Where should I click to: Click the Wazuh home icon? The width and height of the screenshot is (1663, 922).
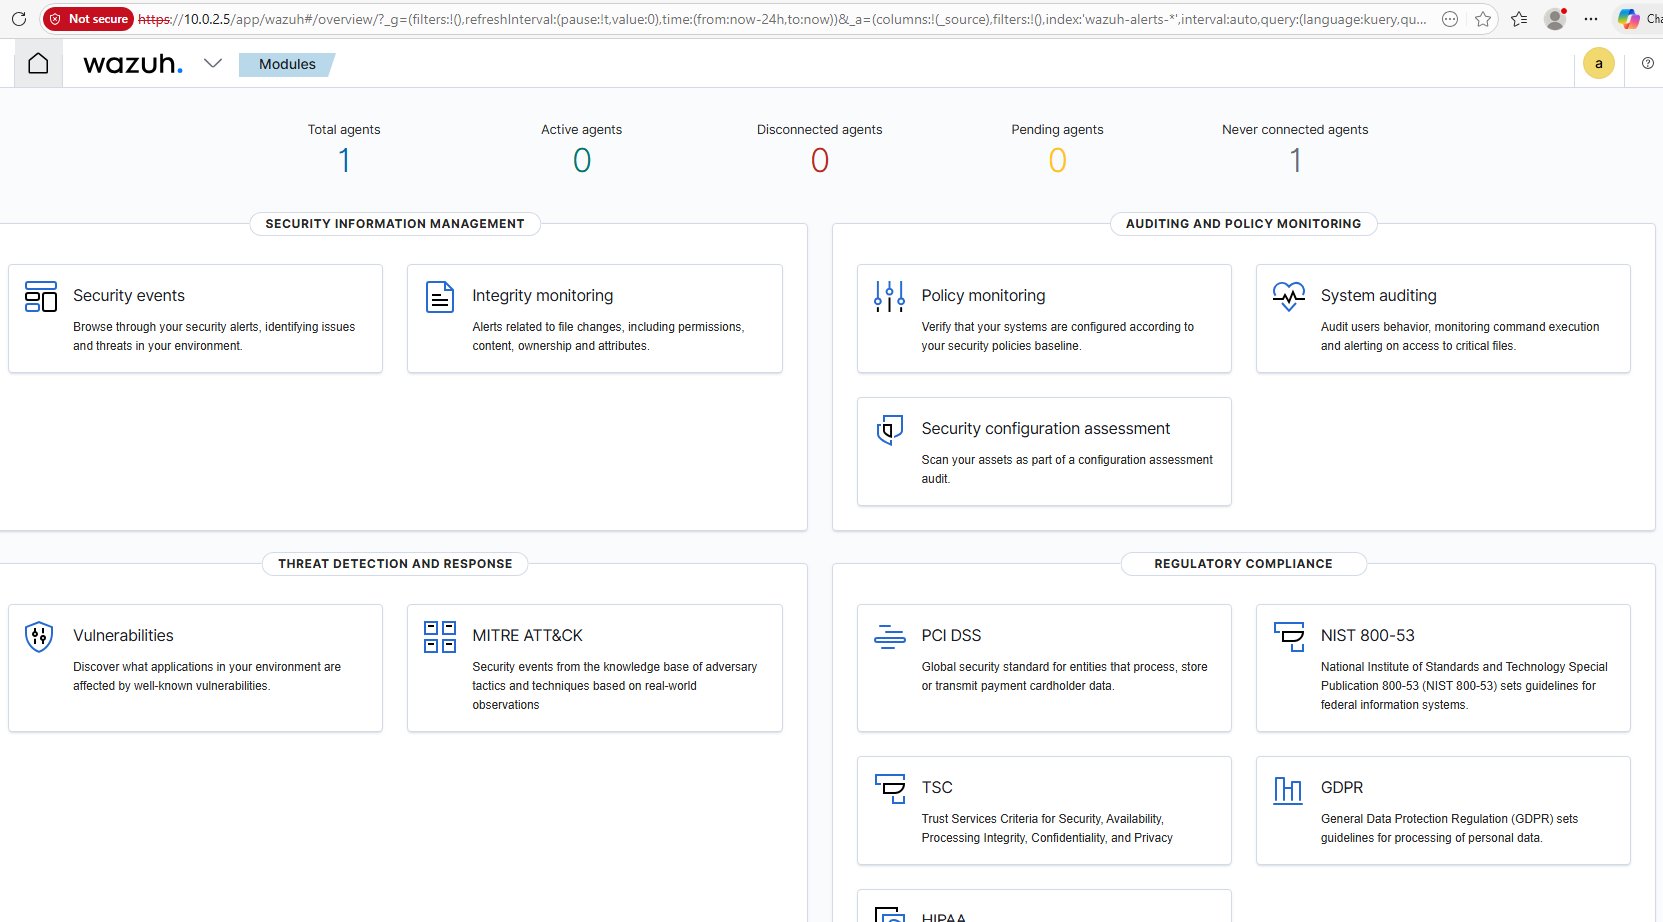coord(38,64)
